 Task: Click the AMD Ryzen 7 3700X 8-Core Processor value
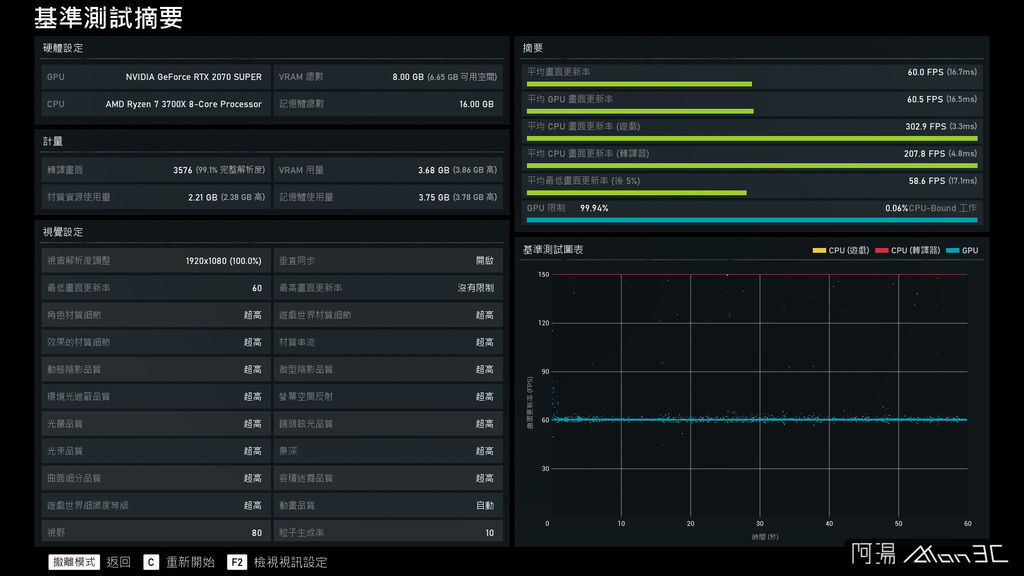tap(184, 104)
